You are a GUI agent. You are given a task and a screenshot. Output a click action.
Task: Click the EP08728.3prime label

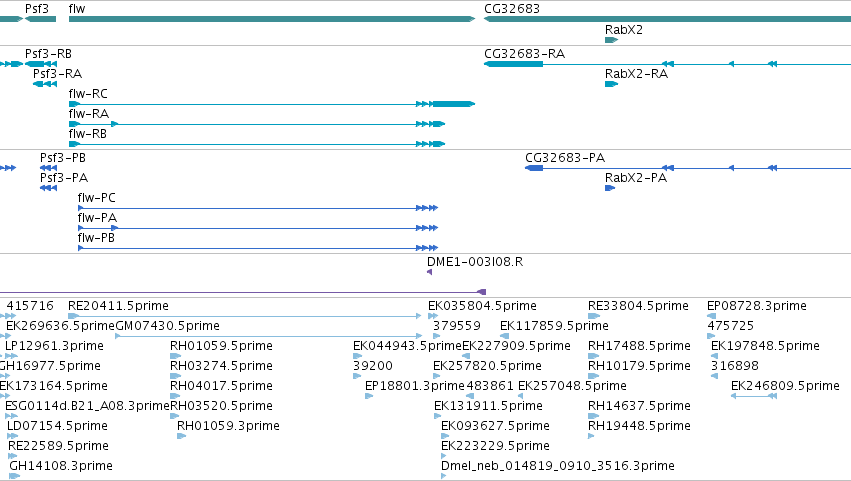click(757, 306)
